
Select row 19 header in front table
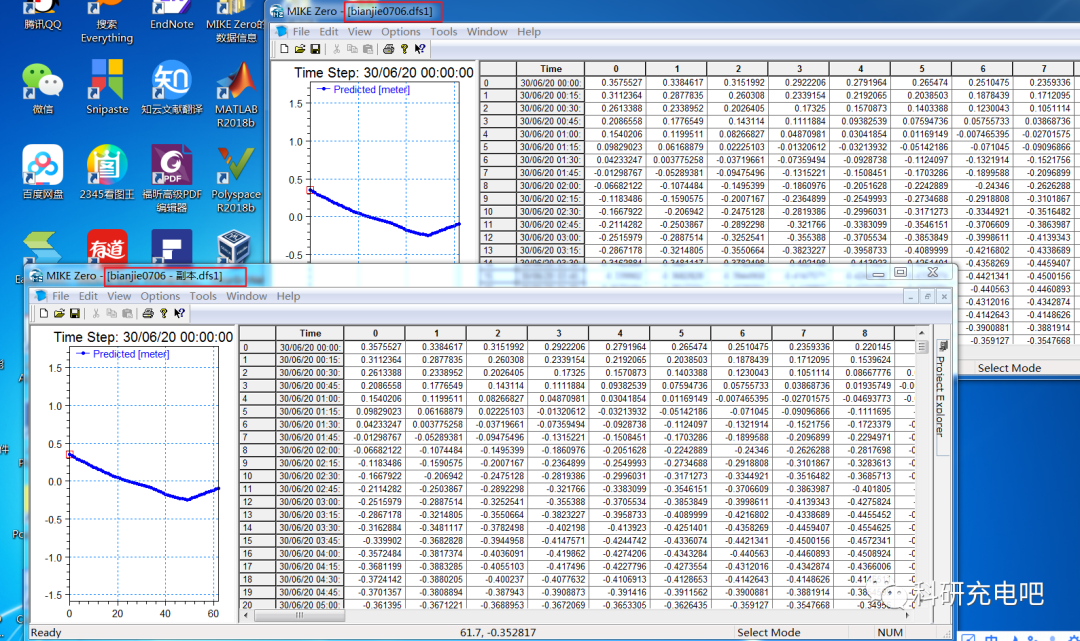pyautogui.click(x=257, y=592)
